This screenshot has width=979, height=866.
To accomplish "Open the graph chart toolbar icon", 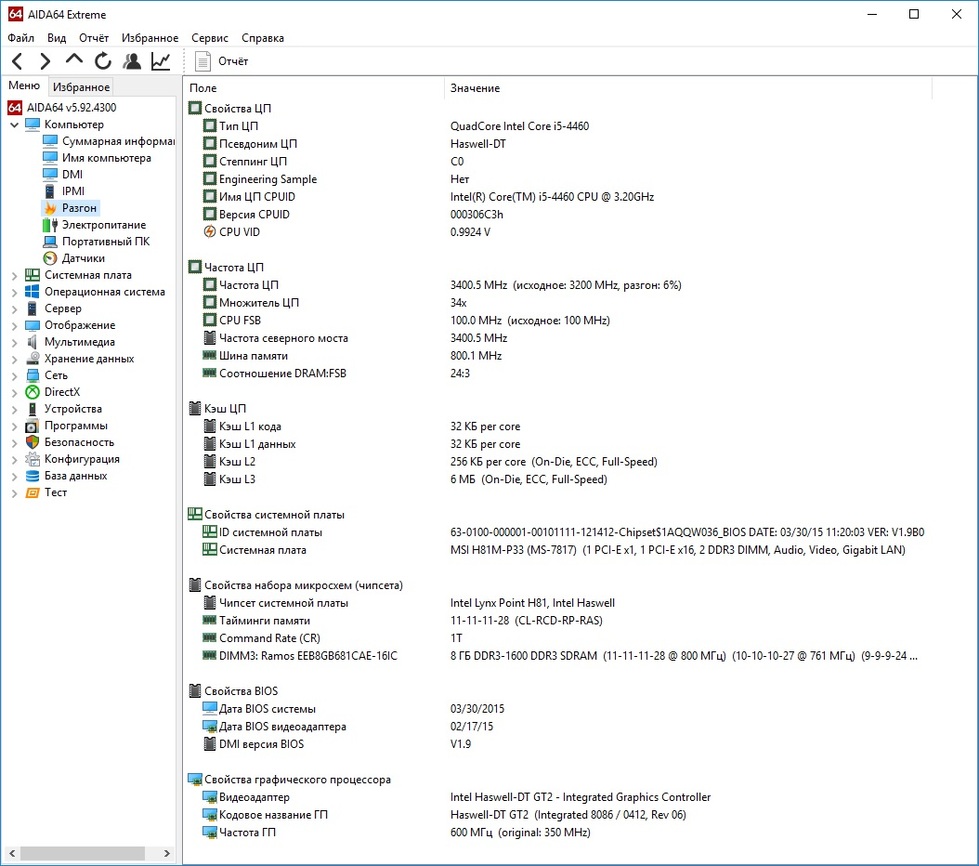I will pyautogui.click(x=161, y=61).
